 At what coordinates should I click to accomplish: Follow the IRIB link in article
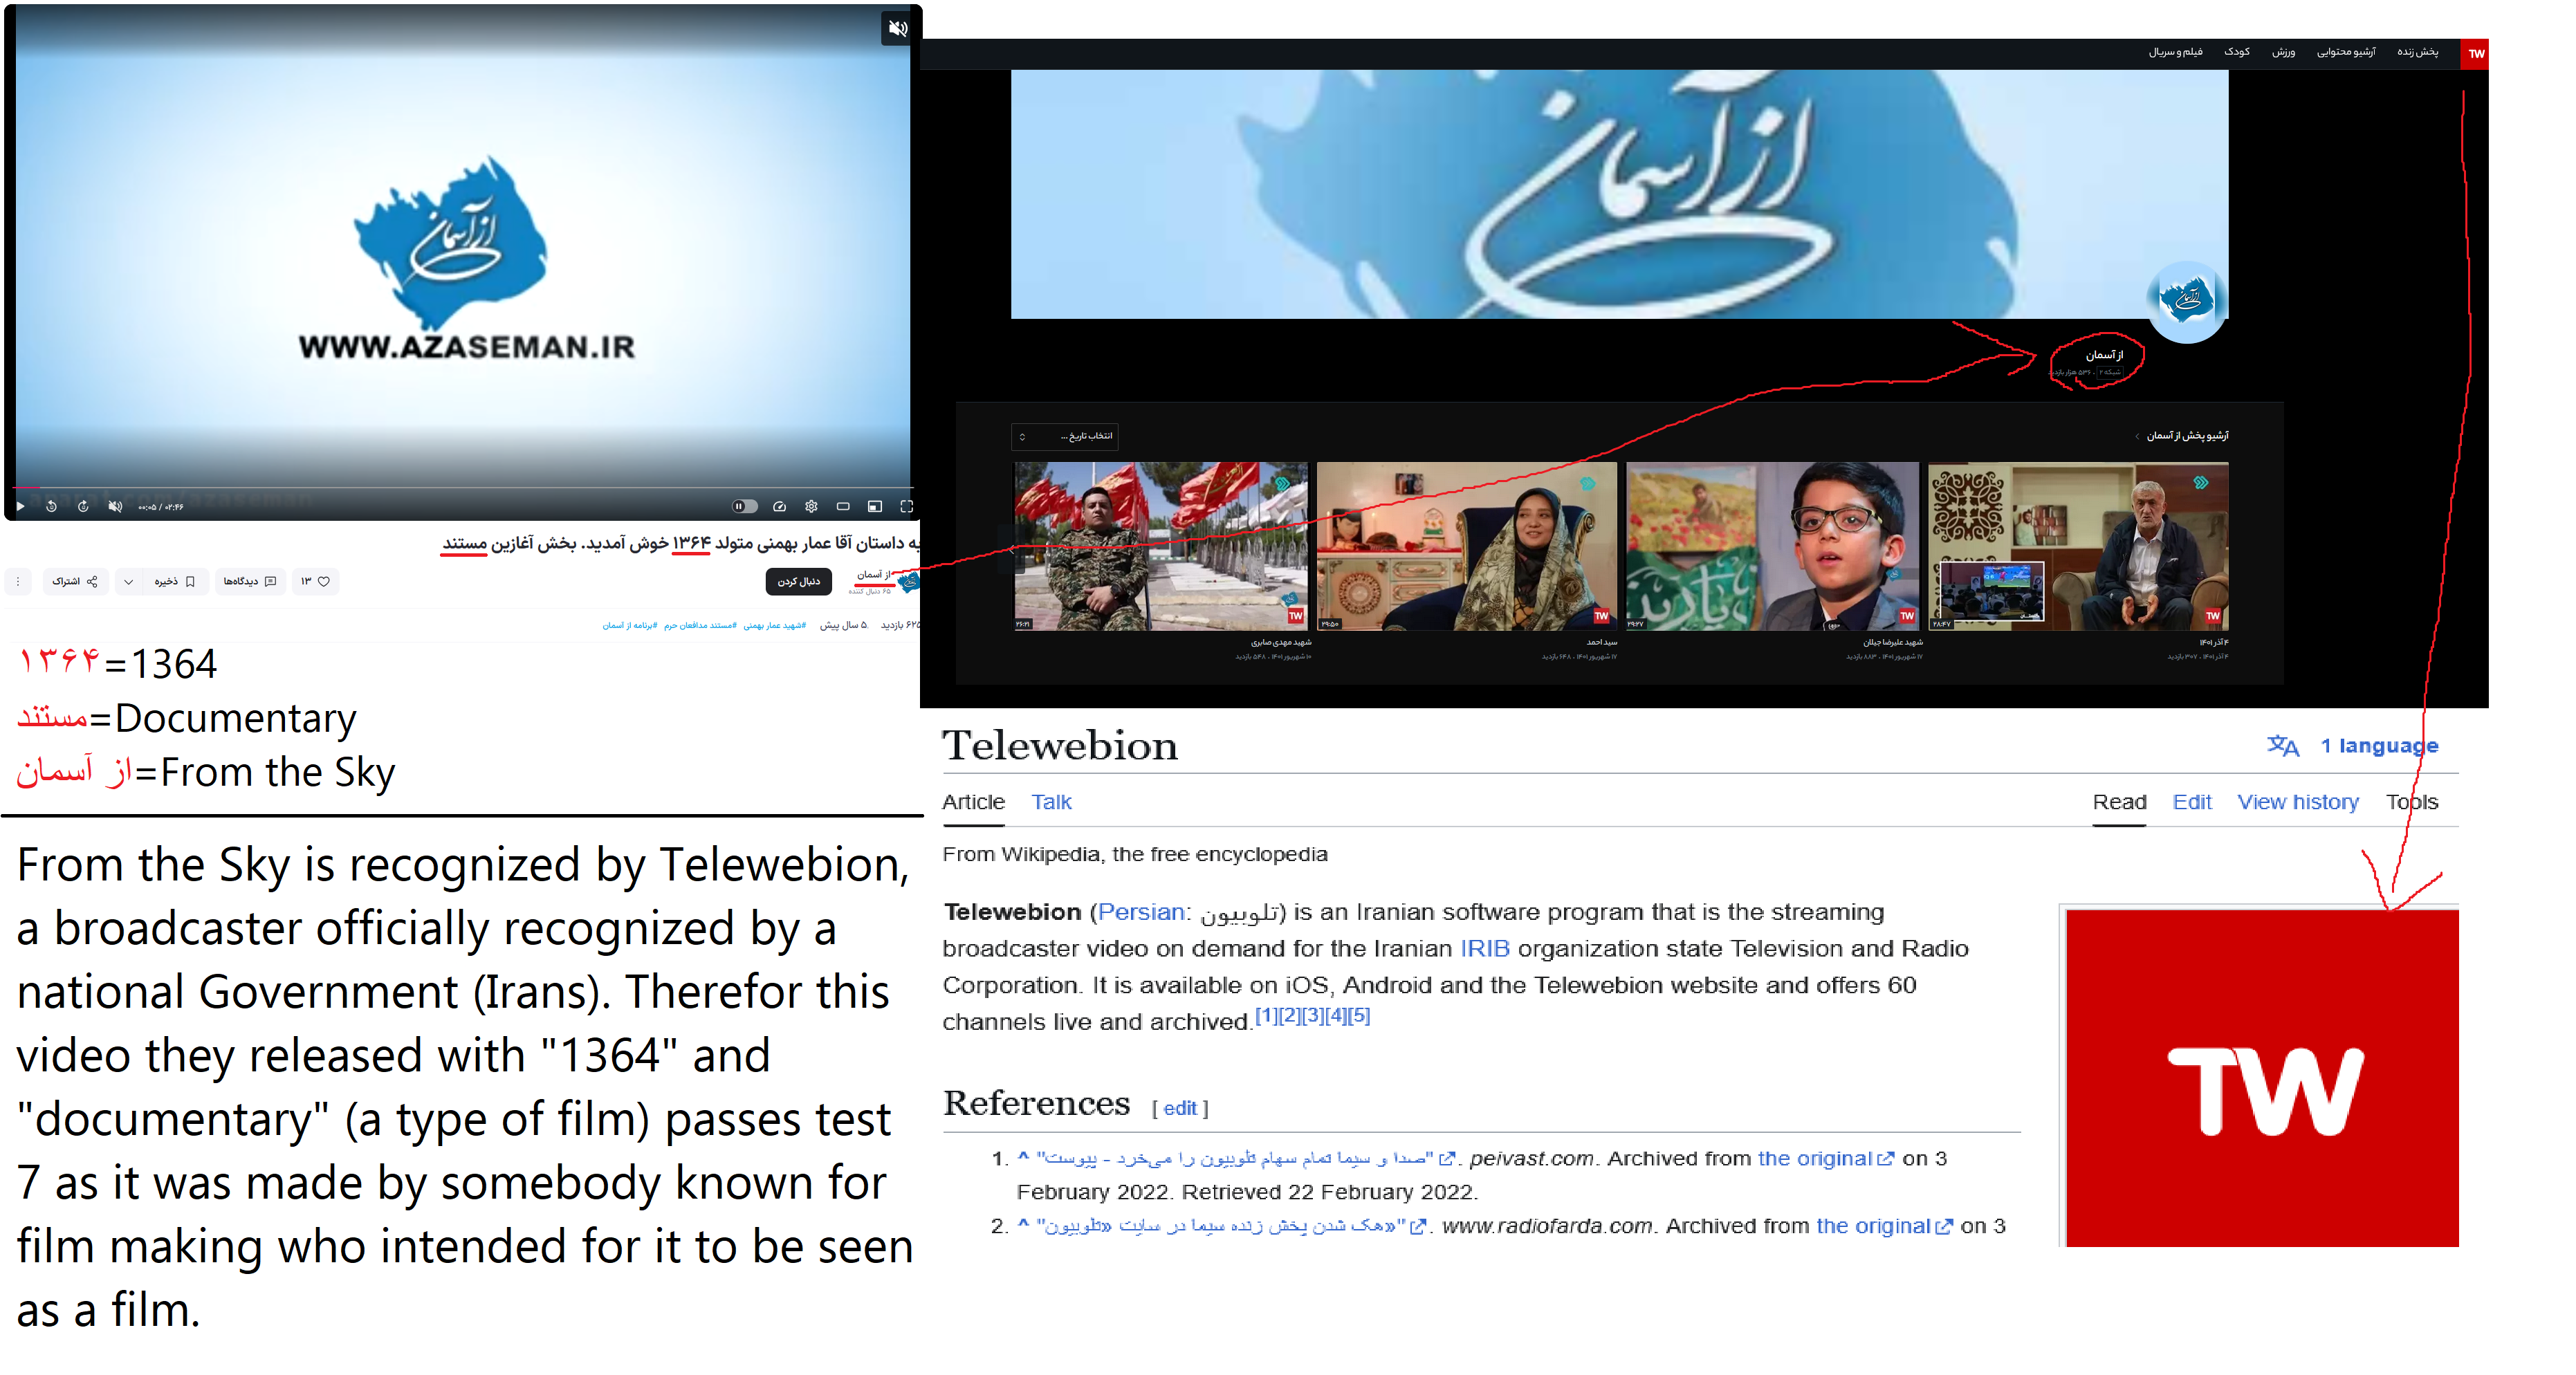[x=1484, y=949]
